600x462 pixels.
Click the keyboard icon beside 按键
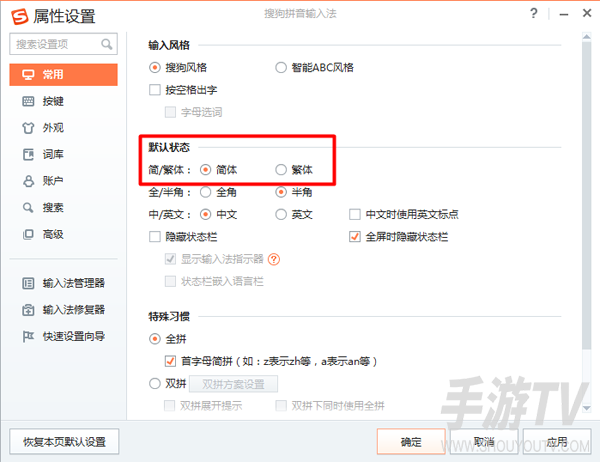click(x=28, y=101)
